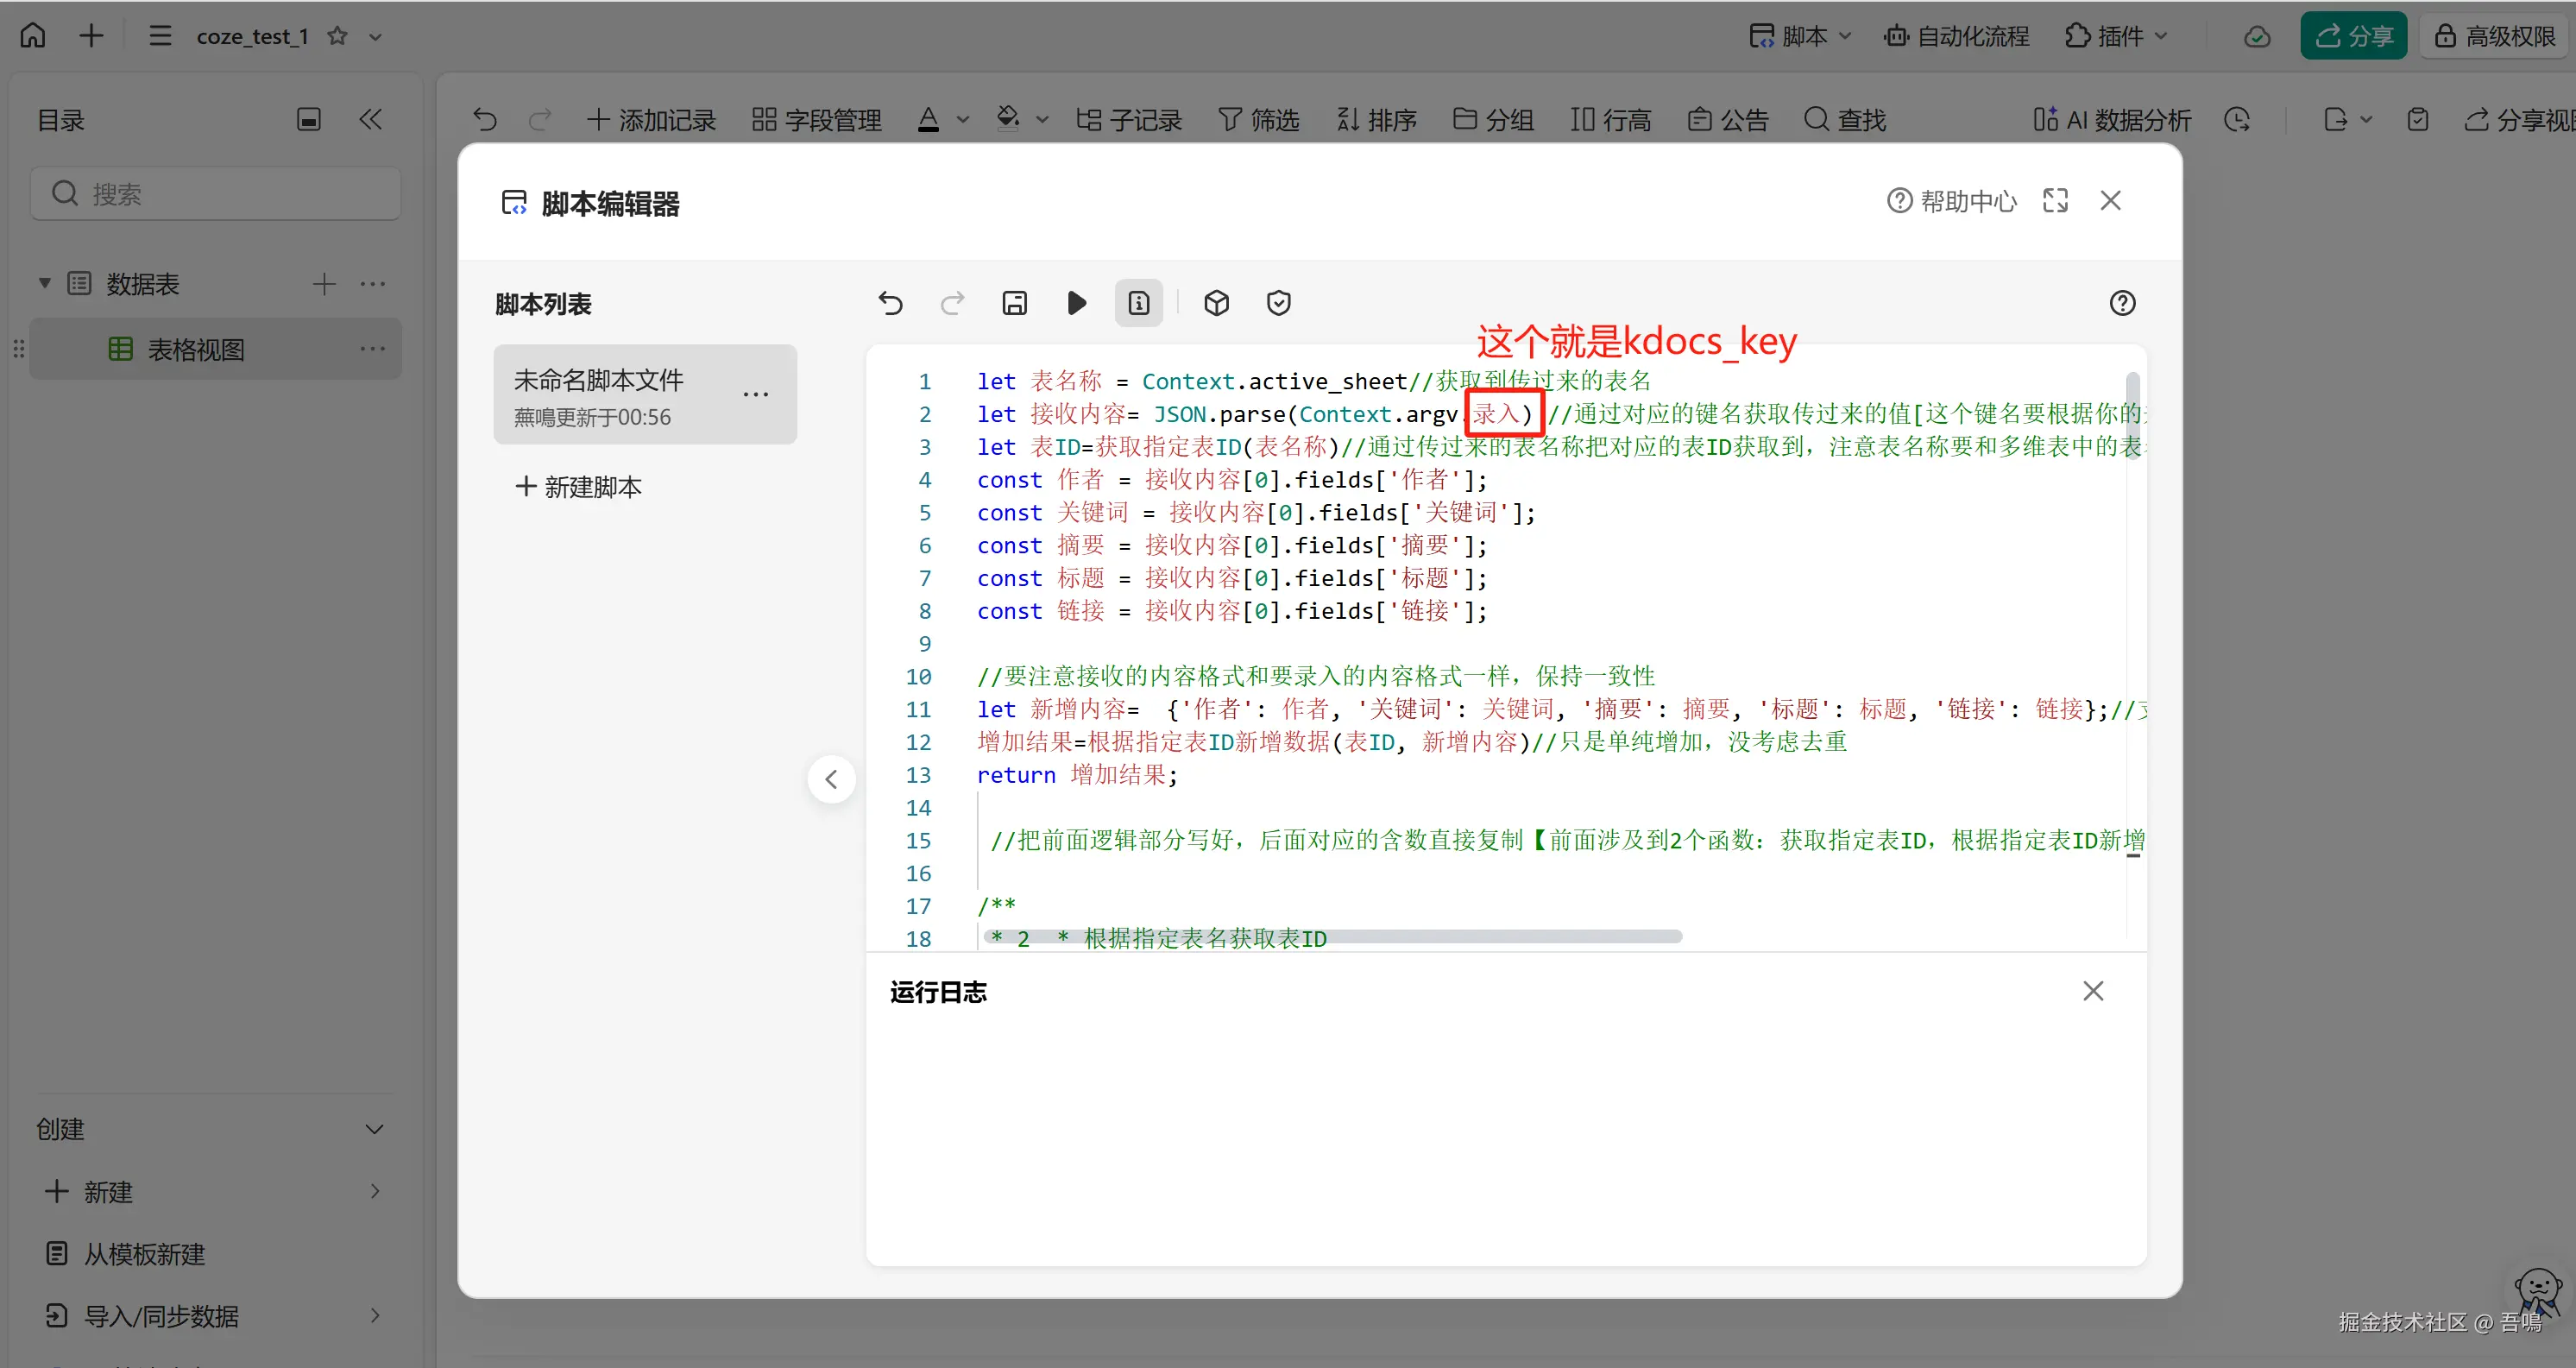The height and width of the screenshot is (1368, 2576).
Task: Click the shield check icon
Action: [1278, 303]
